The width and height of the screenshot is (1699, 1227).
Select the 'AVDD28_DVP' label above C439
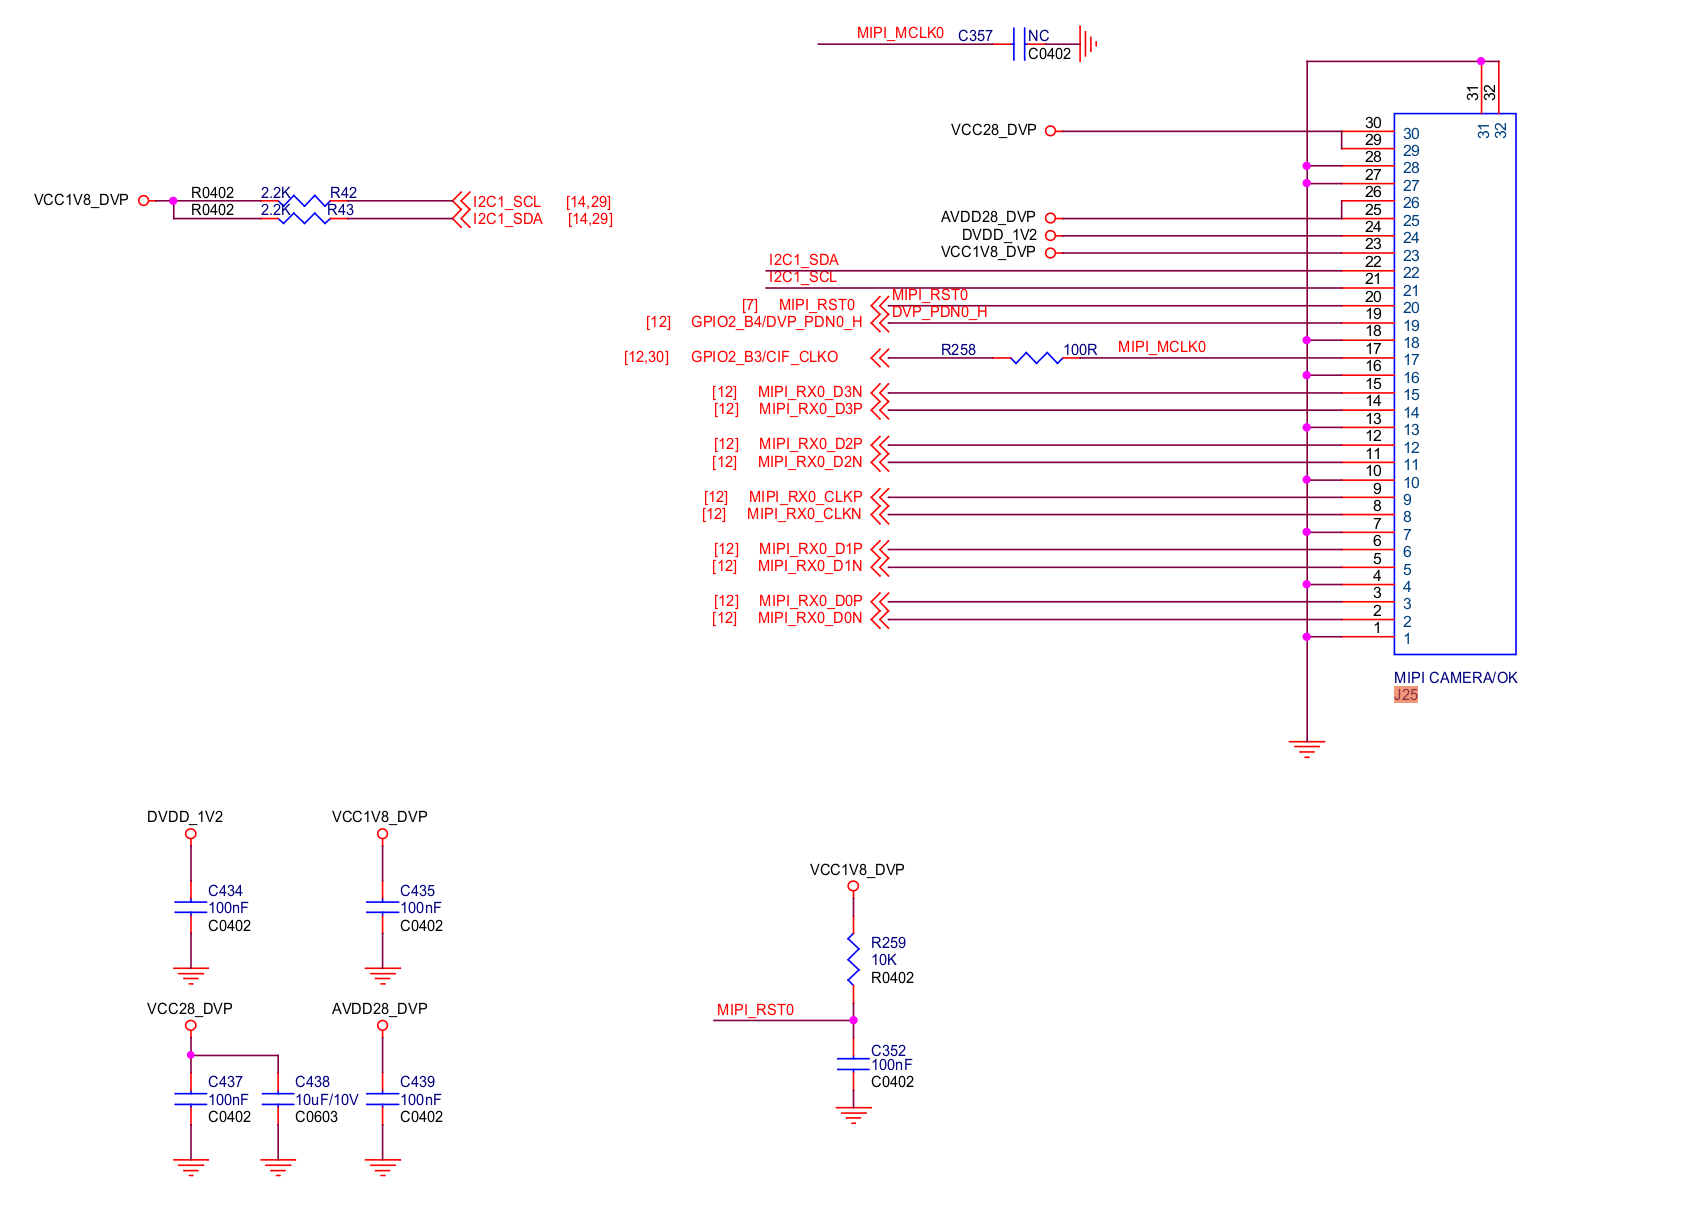point(380,1009)
